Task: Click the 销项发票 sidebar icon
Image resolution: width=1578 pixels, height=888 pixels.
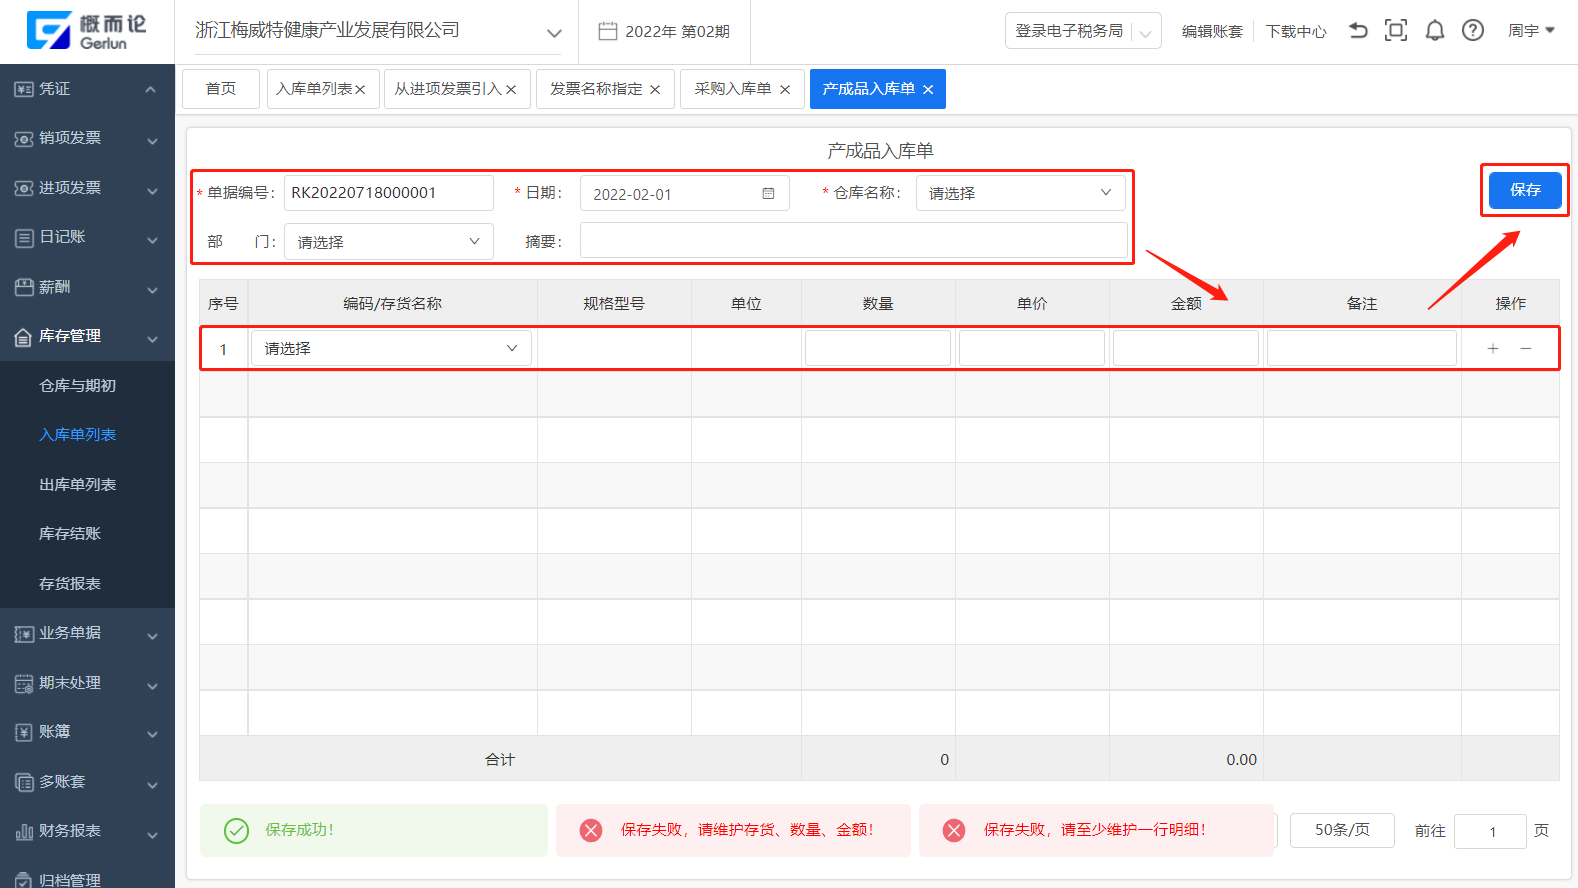Action: (24, 139)
